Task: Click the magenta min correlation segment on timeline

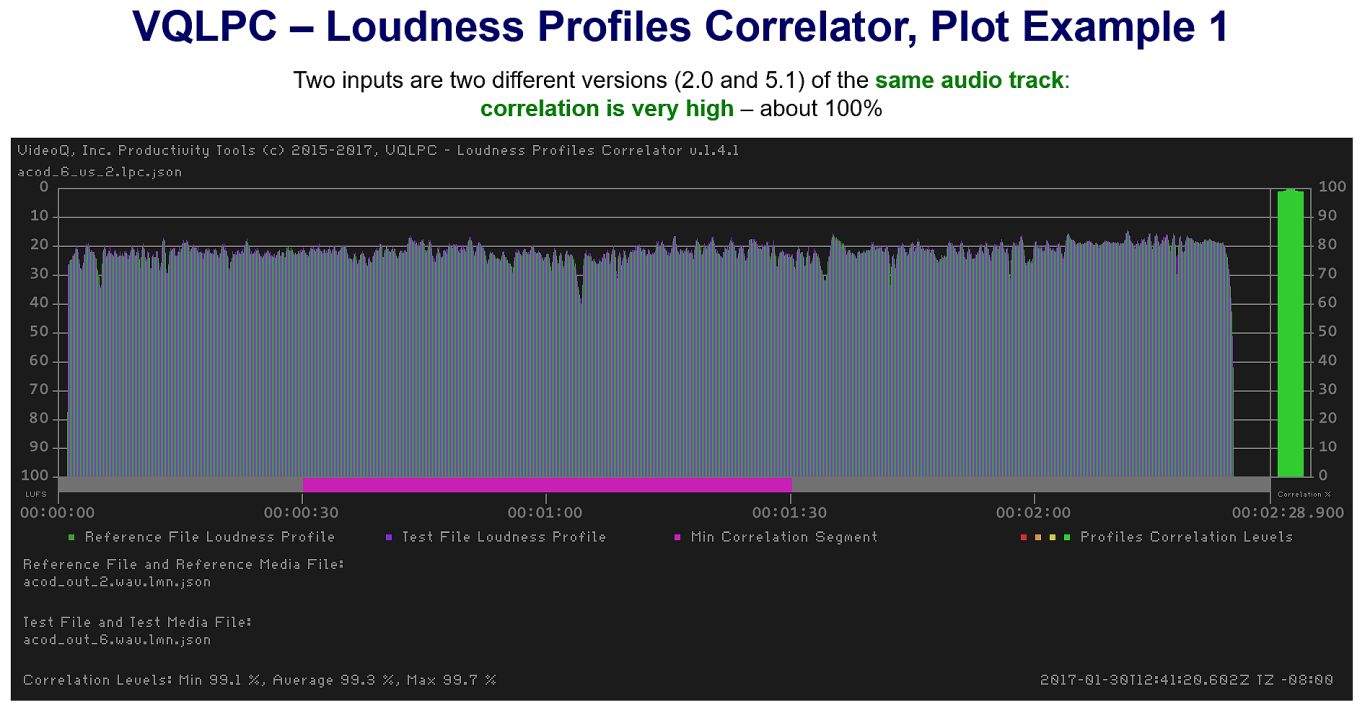Action: click(x=547, y=485)
